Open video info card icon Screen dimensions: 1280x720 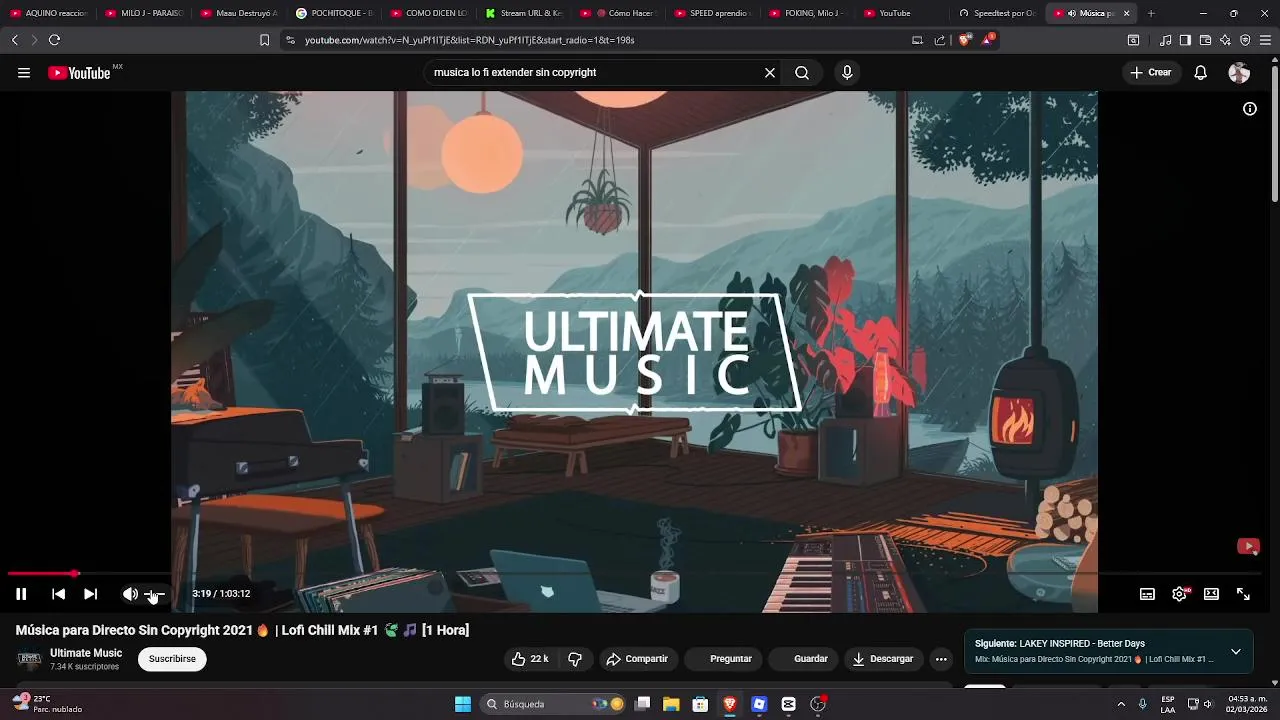[1250, 109]
